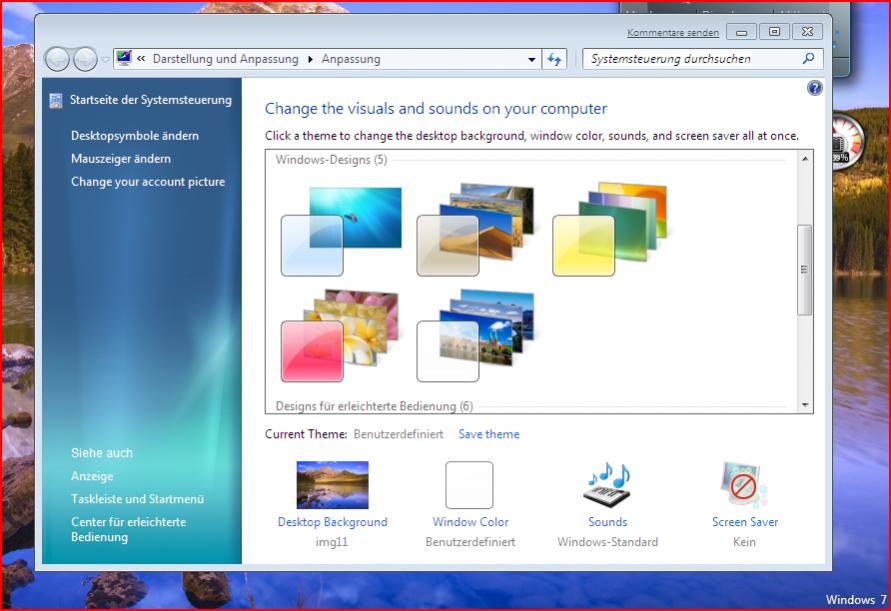Click the Forward navigation arrow
This screenshot has width=891, height=611.
click(85, 59)
